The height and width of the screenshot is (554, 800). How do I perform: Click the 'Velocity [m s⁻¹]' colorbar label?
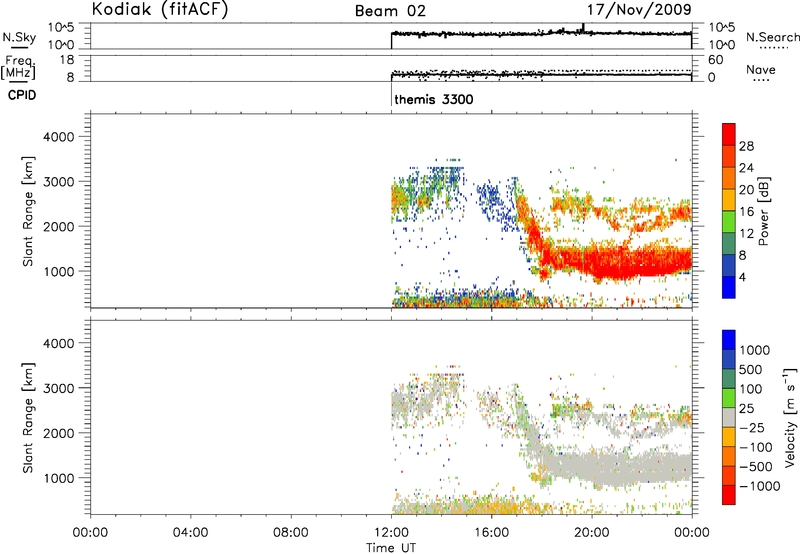click(790, 417)
